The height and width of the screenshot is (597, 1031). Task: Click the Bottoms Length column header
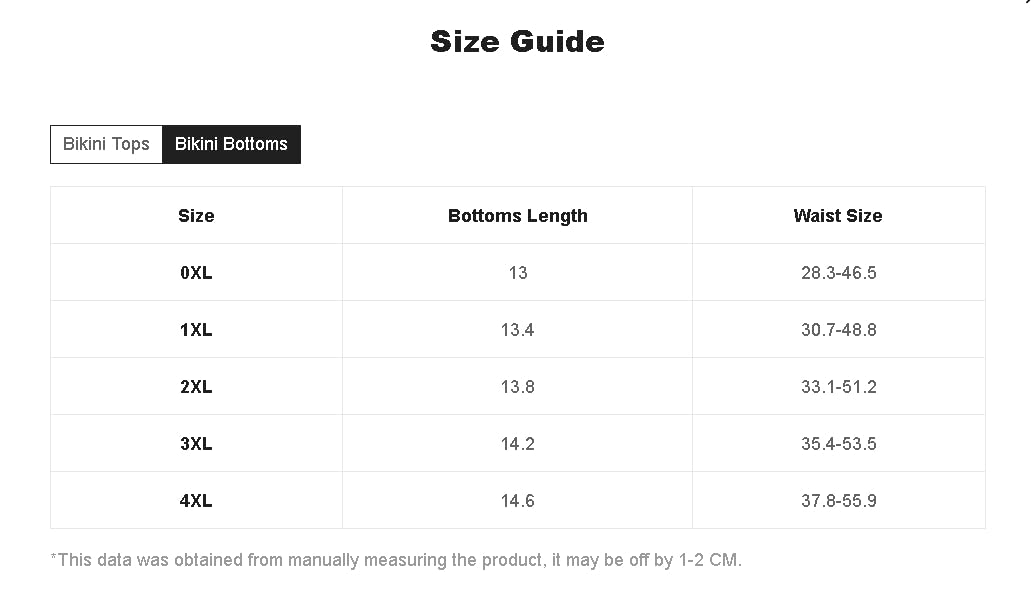(x=517, y=216)
